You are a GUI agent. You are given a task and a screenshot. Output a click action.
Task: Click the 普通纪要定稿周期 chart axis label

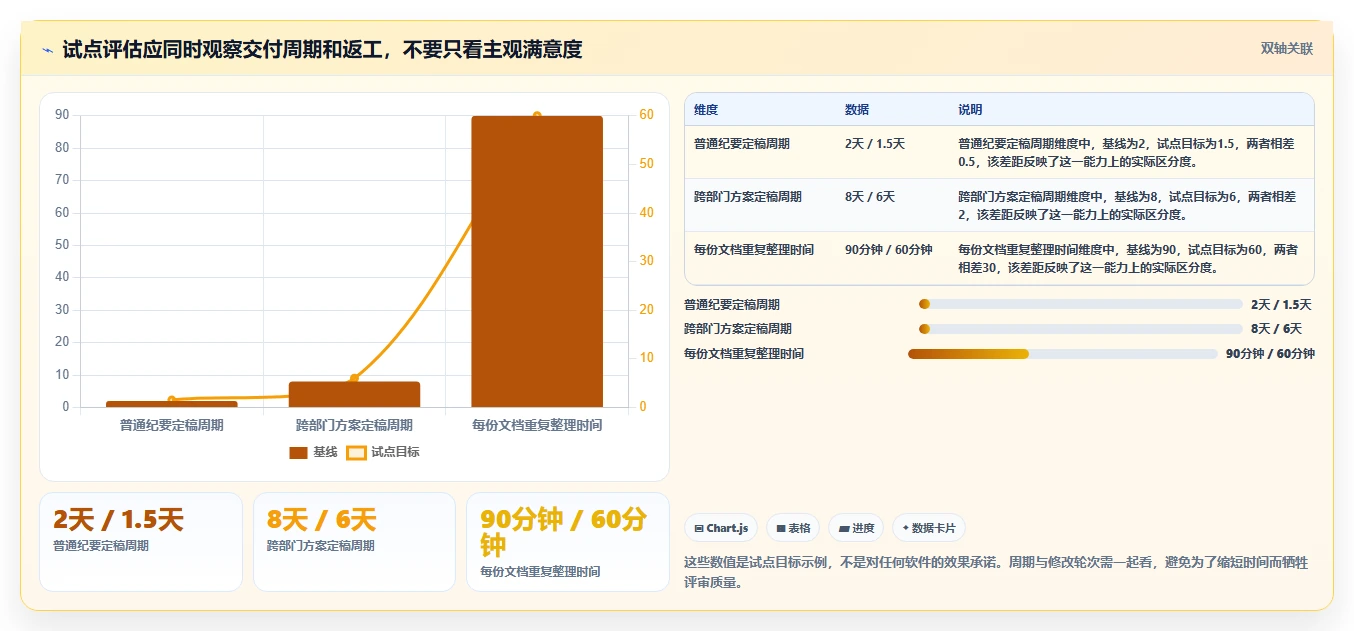click(171, 425)
